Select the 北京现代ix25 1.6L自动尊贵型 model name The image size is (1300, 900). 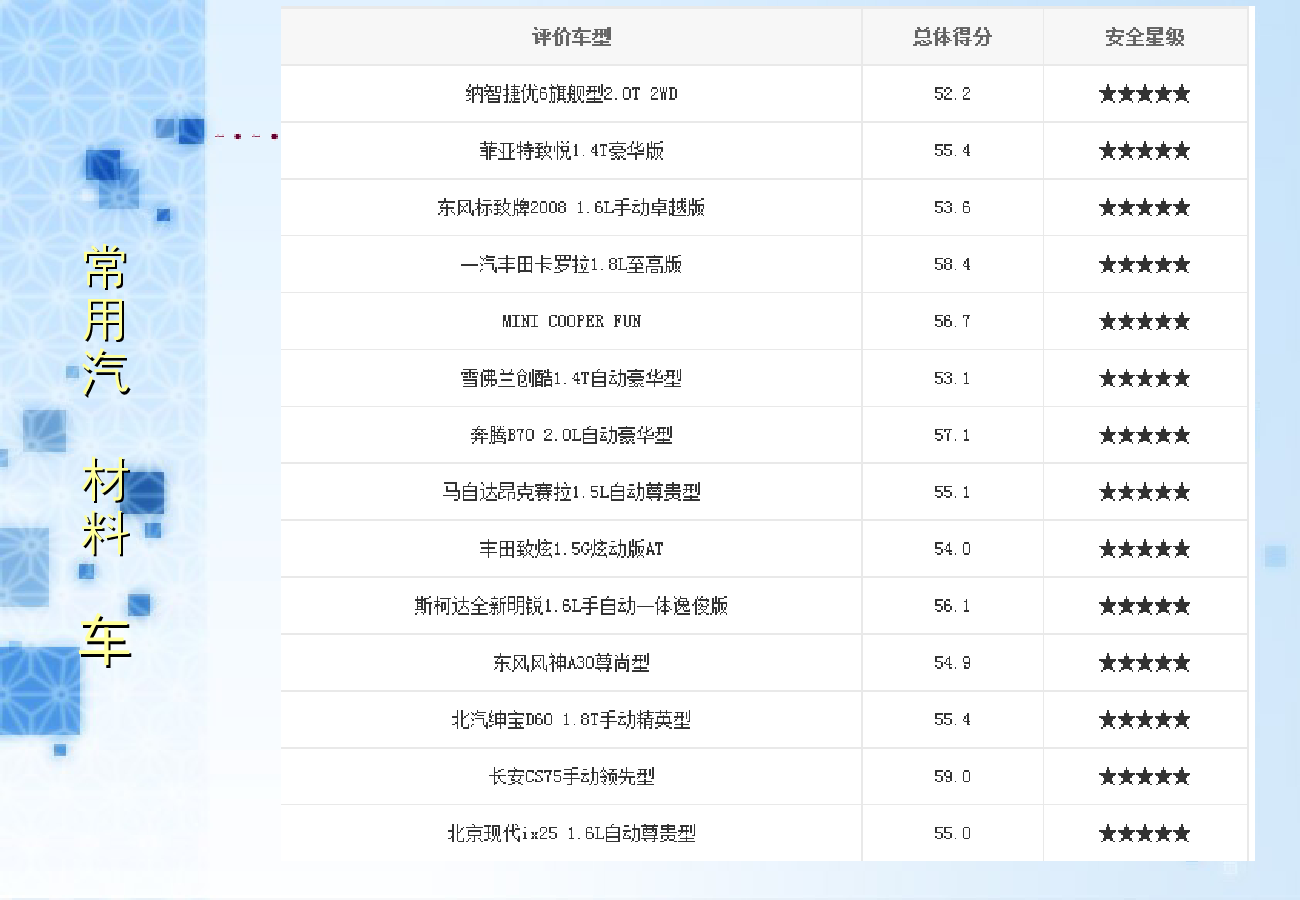(571, 833)
